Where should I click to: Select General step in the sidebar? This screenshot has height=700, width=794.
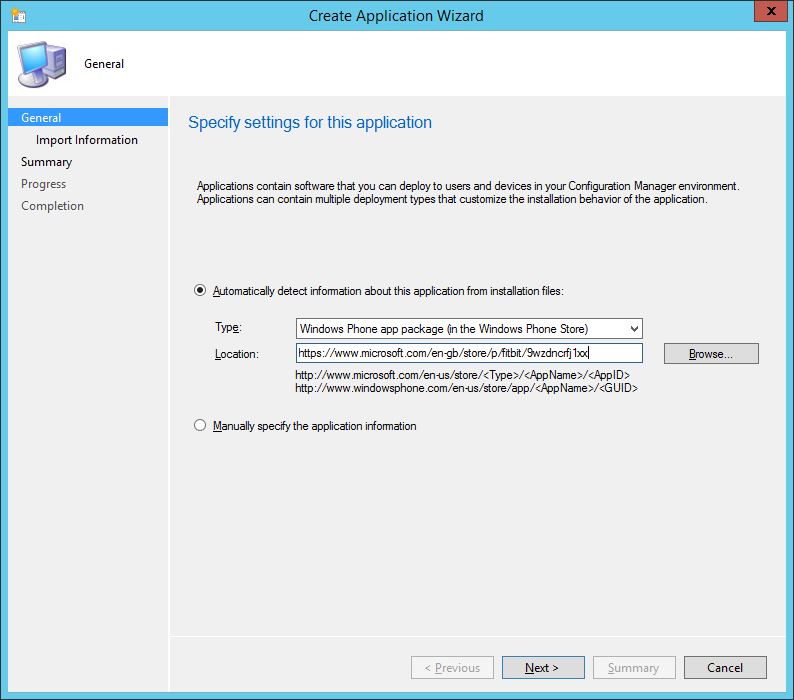pyautogui.click(x=88, y=118)
